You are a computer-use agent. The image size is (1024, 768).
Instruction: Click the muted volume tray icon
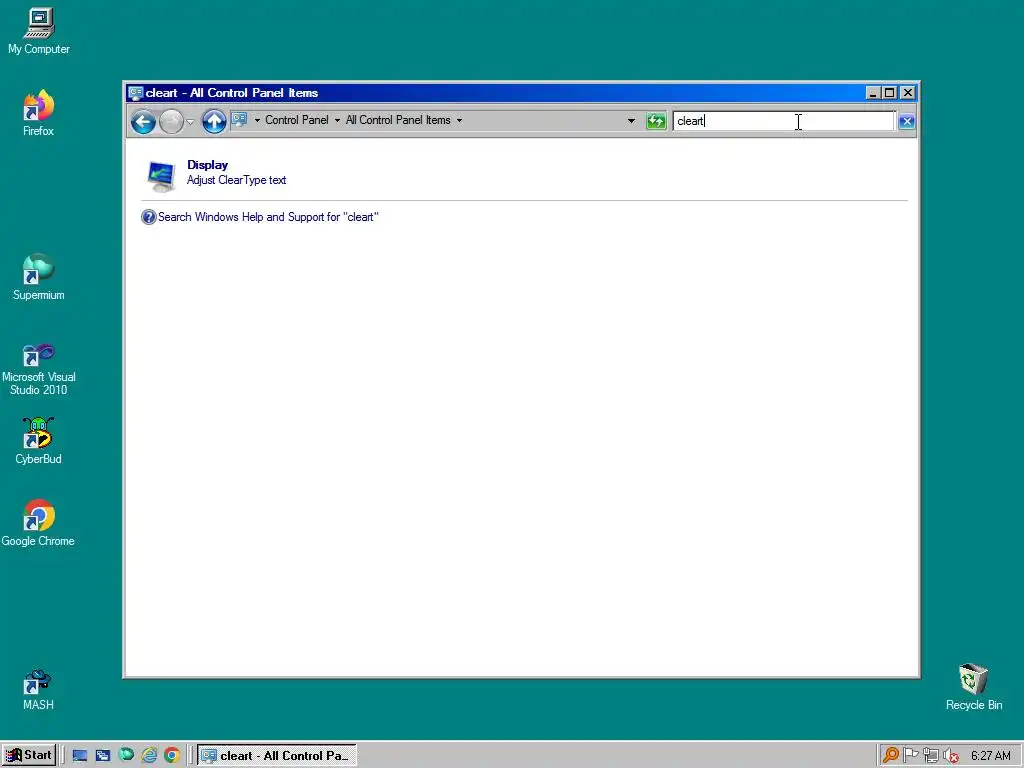(x=951, y=756)
